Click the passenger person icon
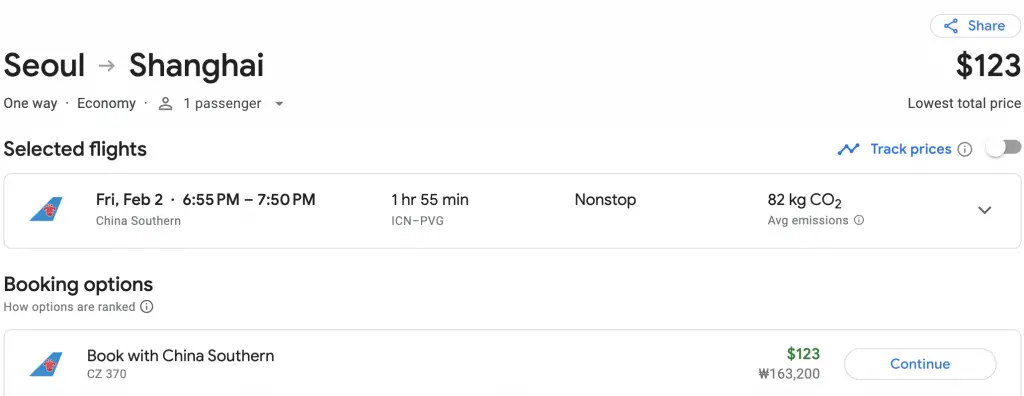Viewport: 1024px width, 396px height. 166,104
